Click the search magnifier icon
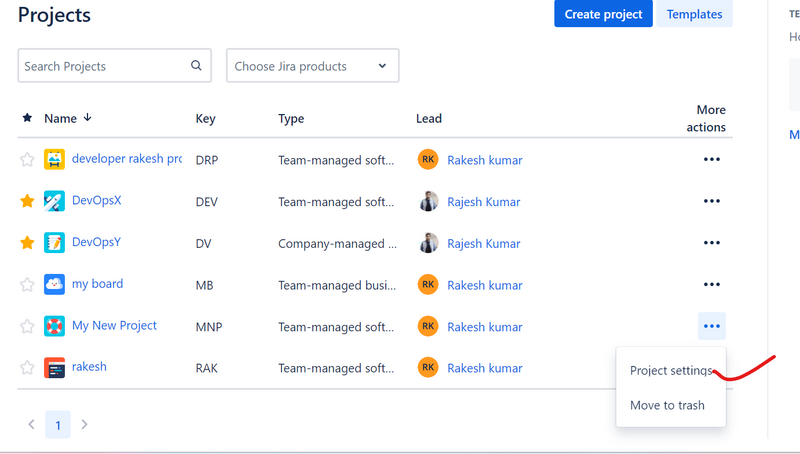The width and height of the screenshot is (800, 454). [197, 66]
